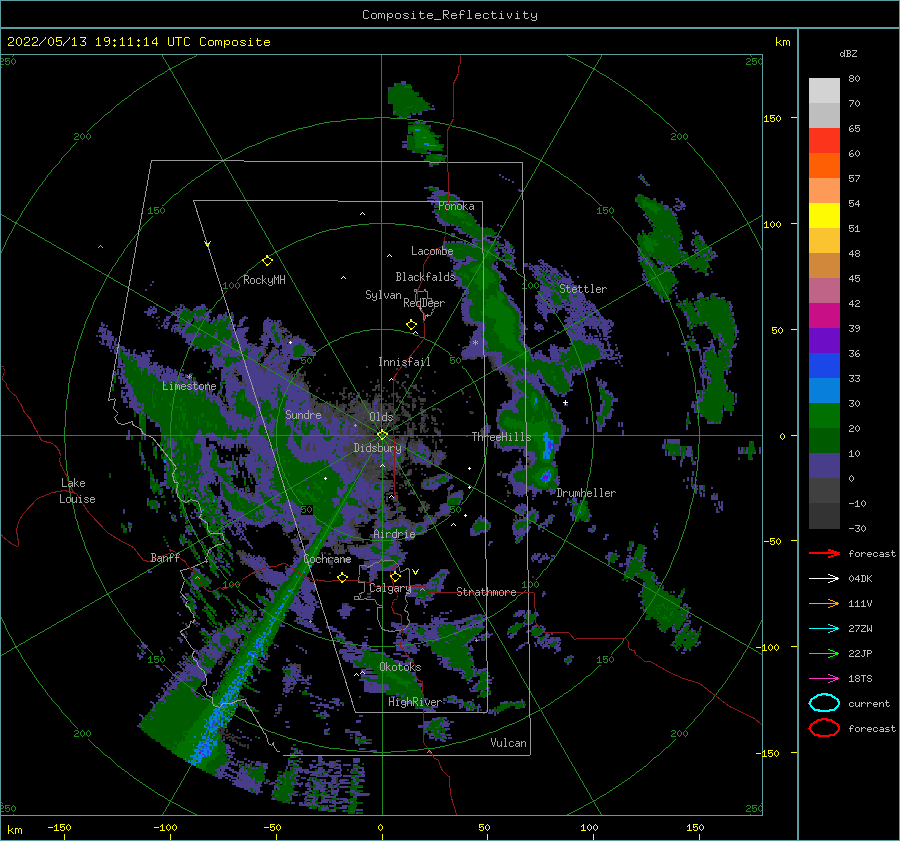Image resolution: width=900 pixels, height=841 pixels.
Task: Click the Banff town label
Action: (165, 558)
